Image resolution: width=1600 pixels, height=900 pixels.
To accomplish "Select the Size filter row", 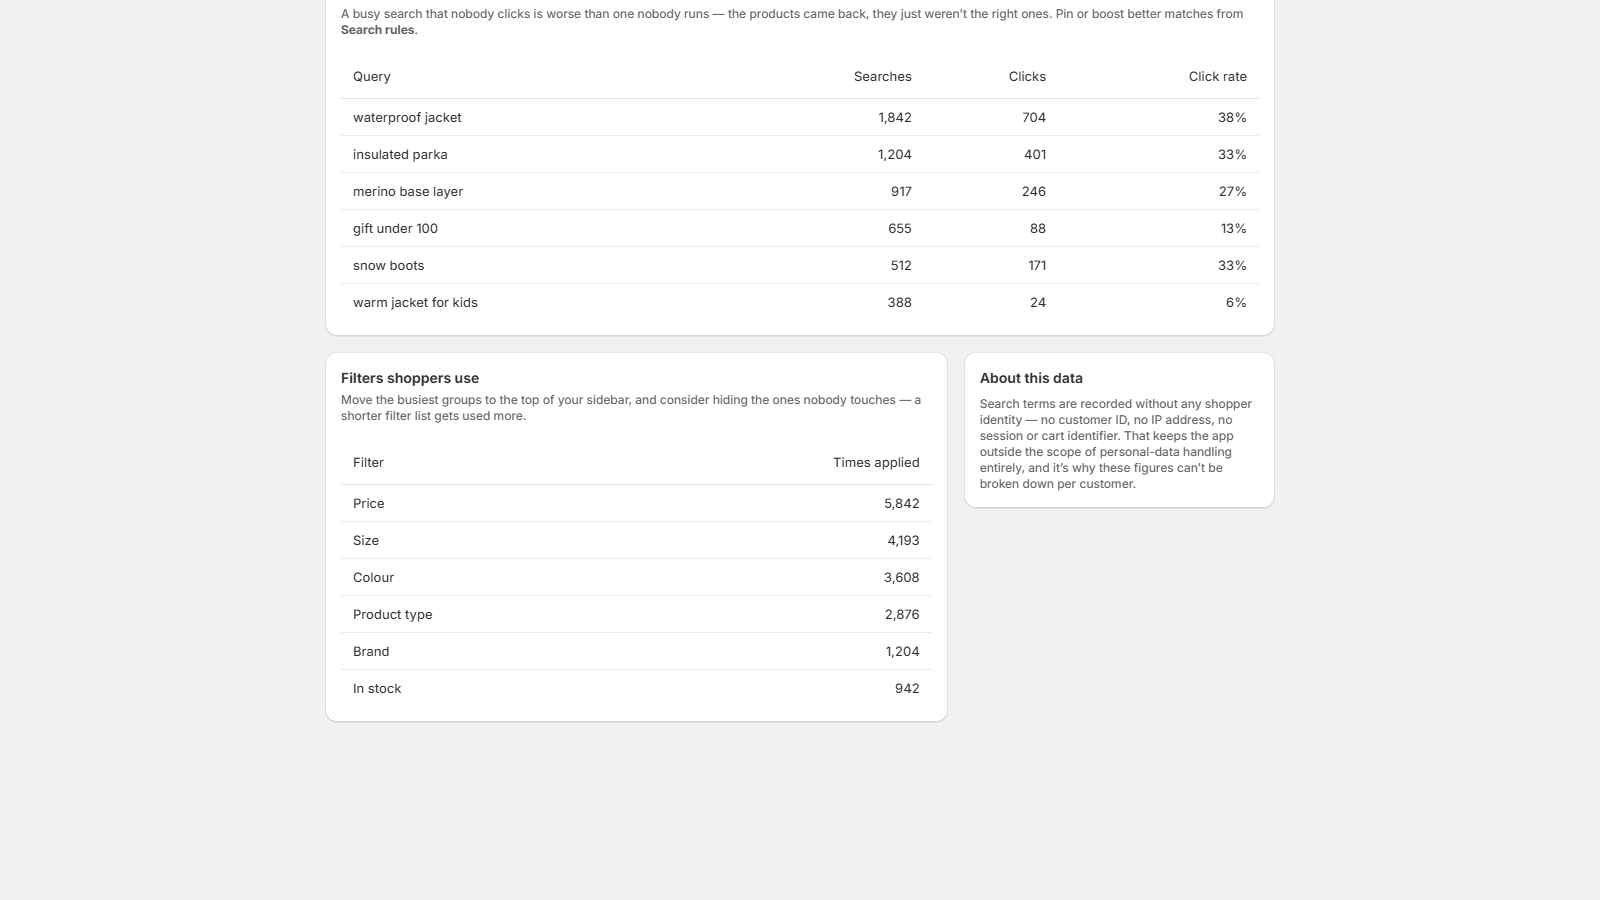I will pos(636,540).
